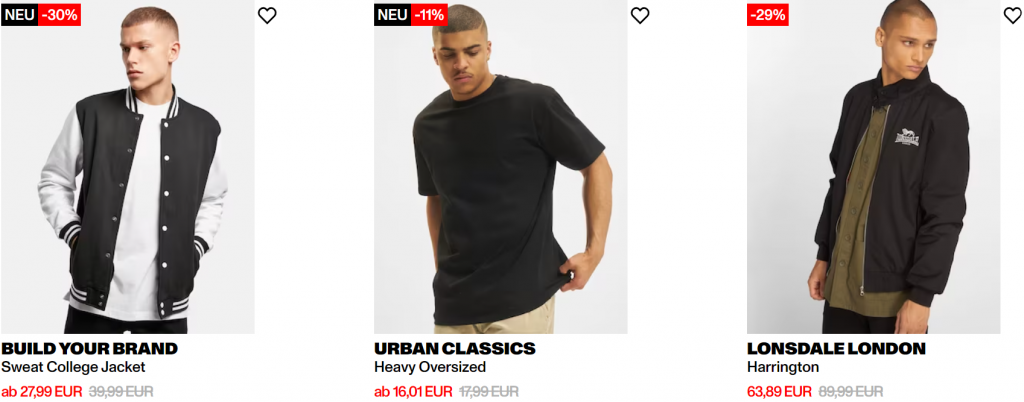This screenshot has width=1024, height=402.
Task: Open the black and white college jacket photo
Action: tap(127, 167)
